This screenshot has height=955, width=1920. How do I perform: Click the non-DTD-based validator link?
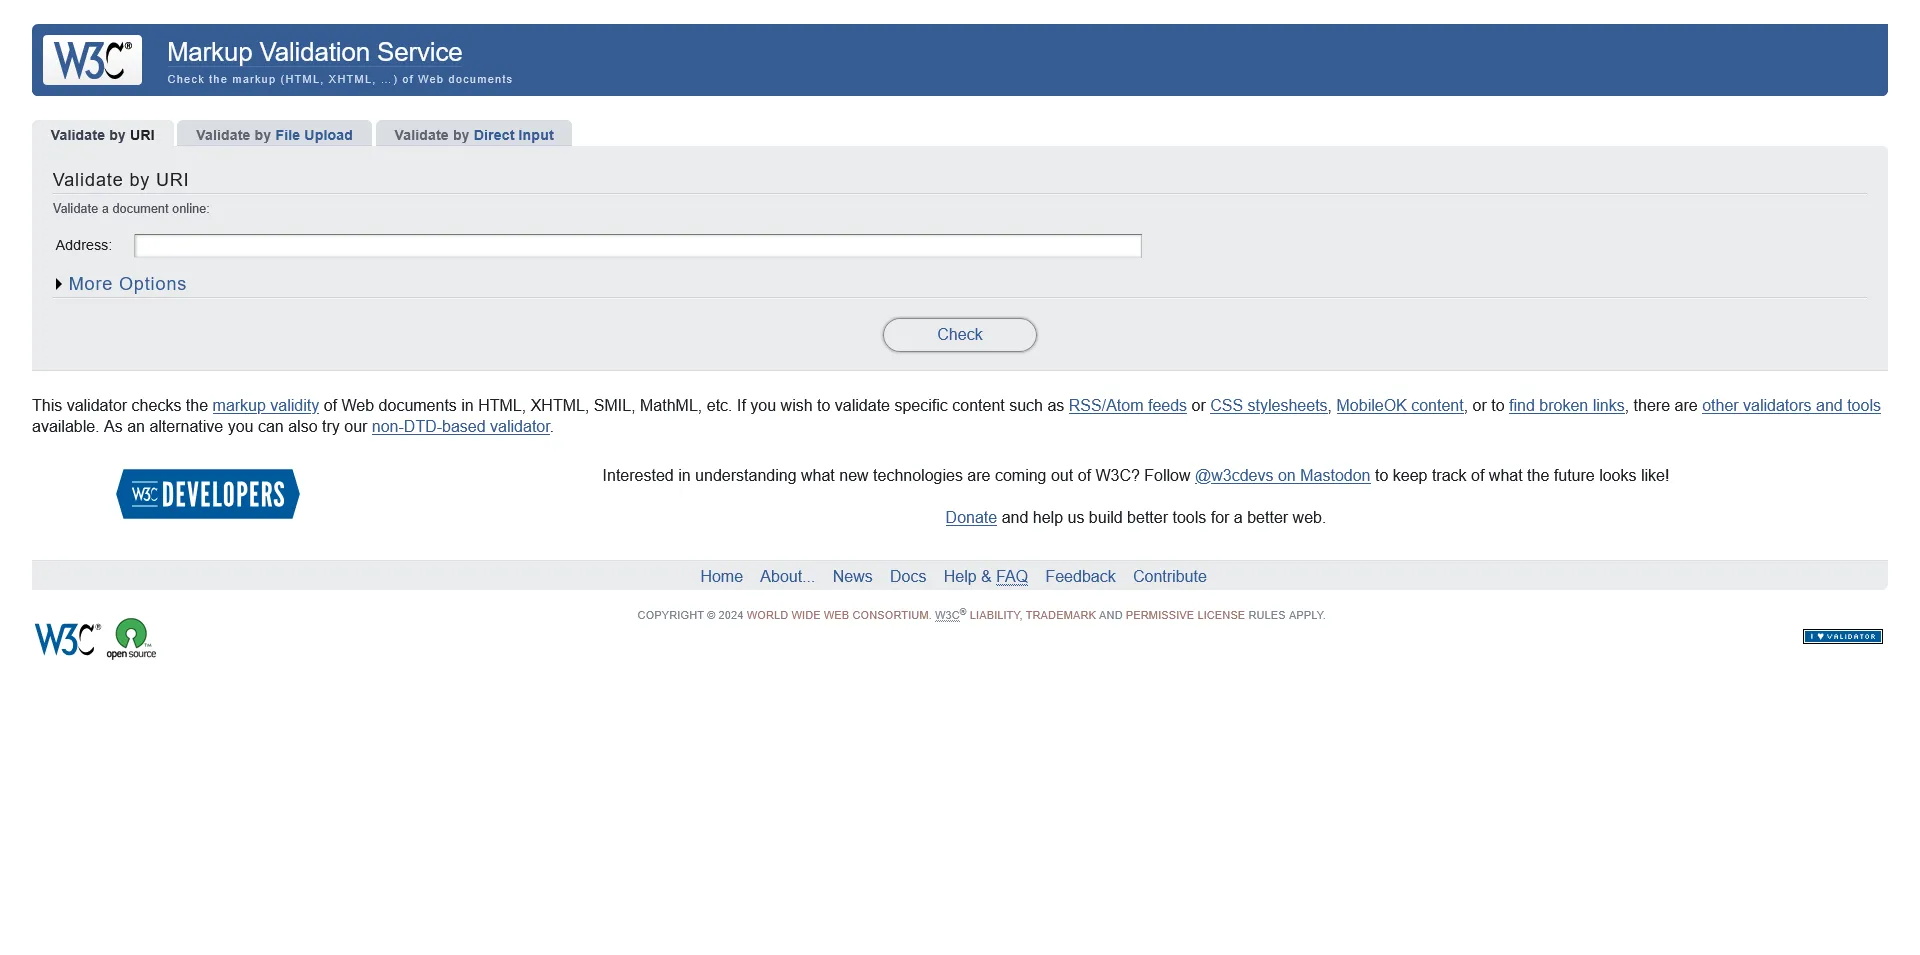(x=459, y=426)
